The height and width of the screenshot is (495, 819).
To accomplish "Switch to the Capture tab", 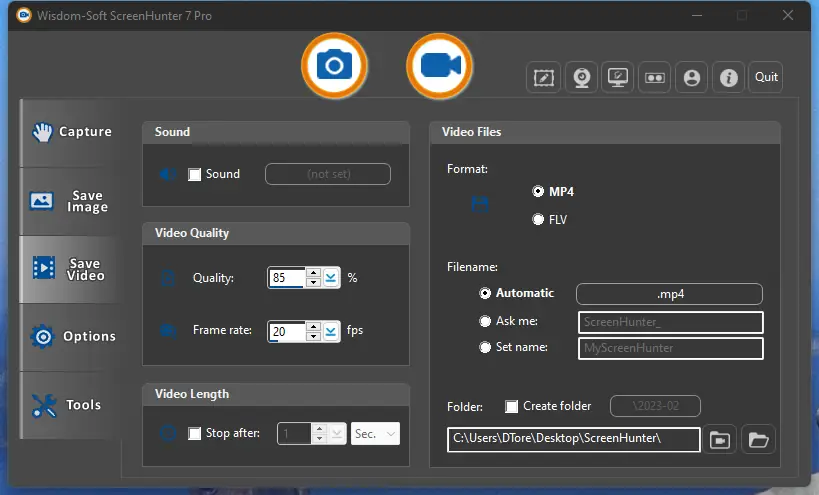I will click(71, 132).
